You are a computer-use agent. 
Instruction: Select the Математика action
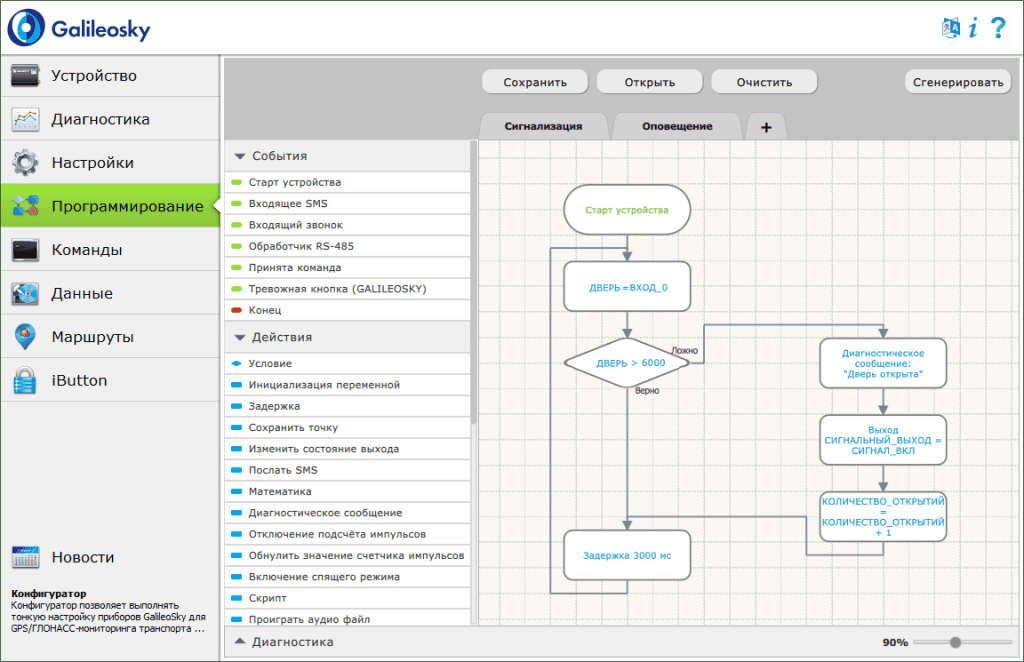tap(347, 492)
